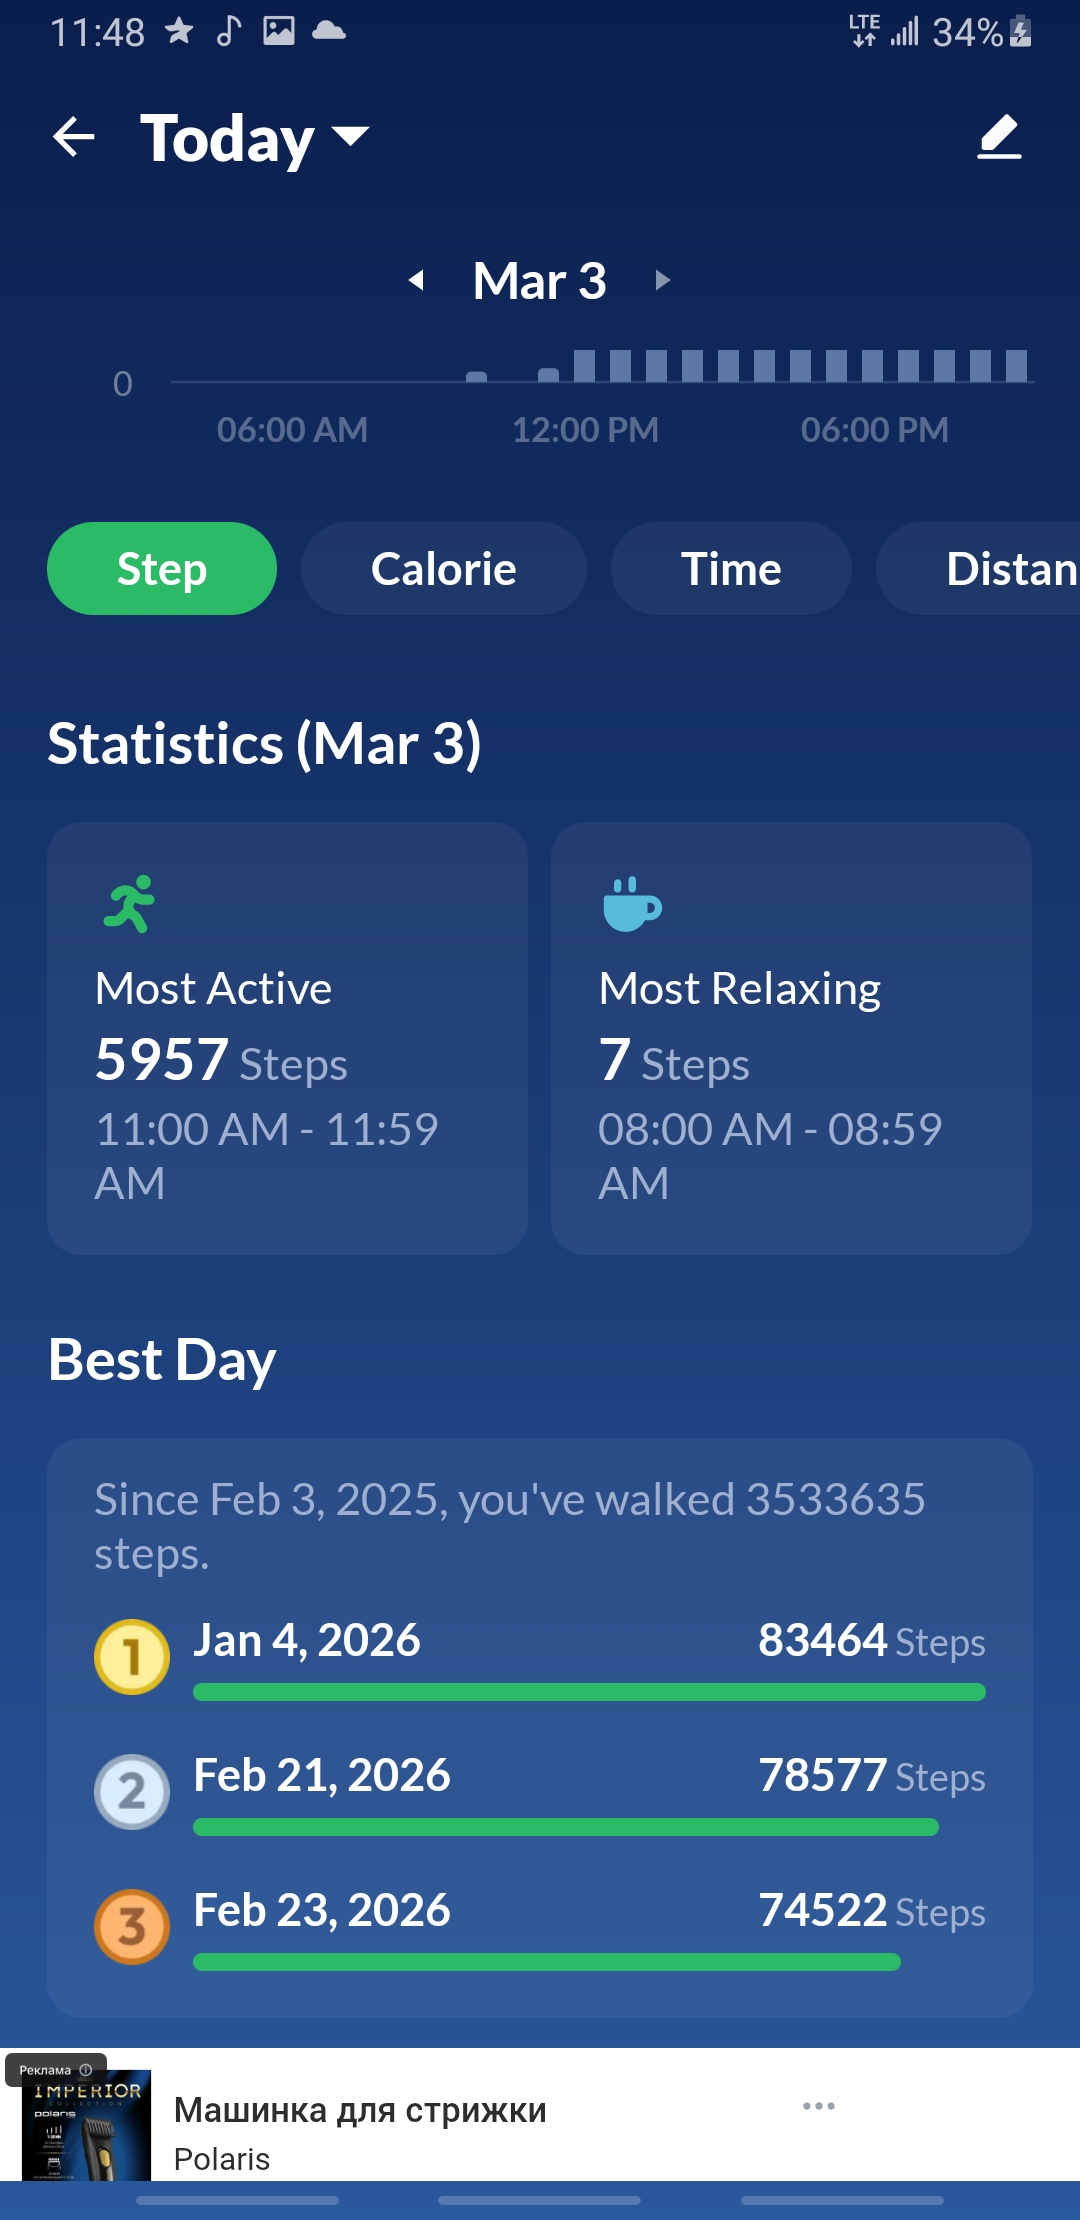Image resolution: width=1080 pixels, height=2220 pixels.
Task: Open the Most Active statistics card
Action: [x=287, y=1038]
